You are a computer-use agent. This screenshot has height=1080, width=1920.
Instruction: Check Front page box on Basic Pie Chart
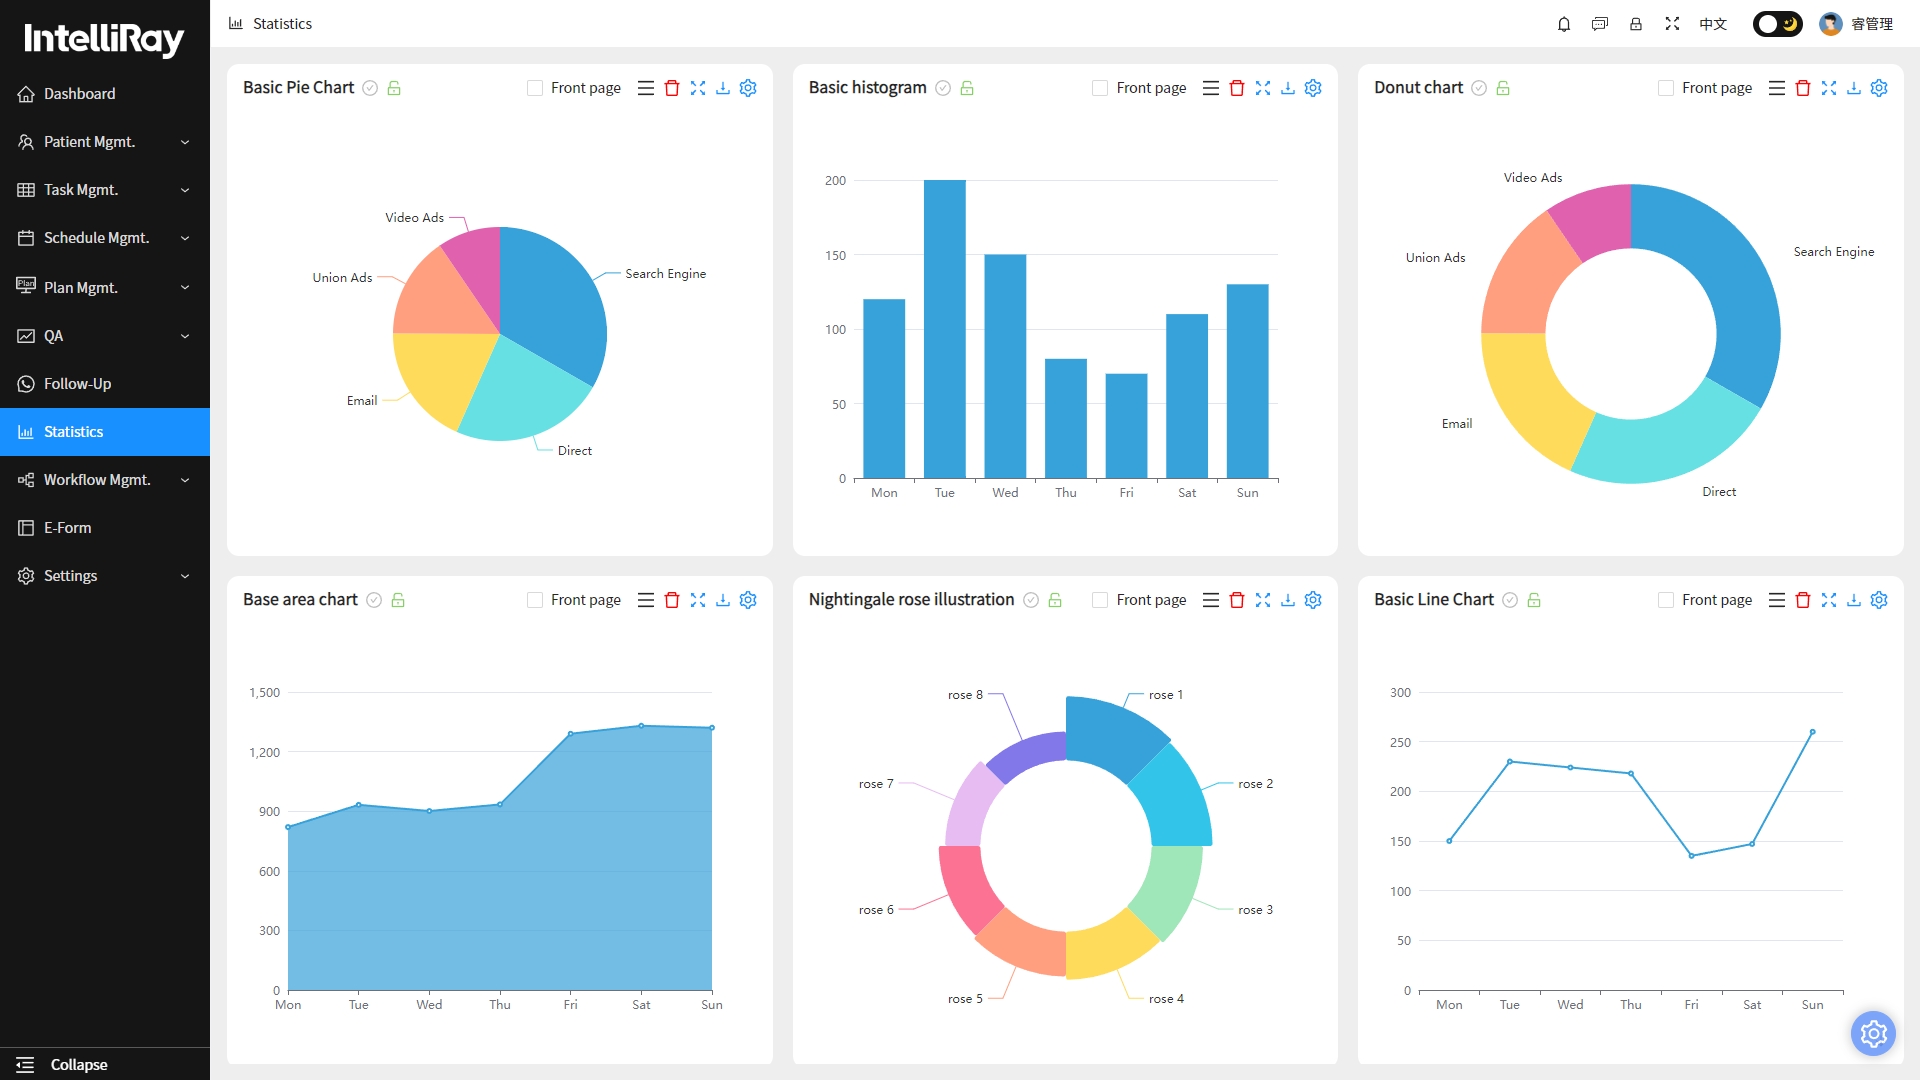(x=535, y=88)
